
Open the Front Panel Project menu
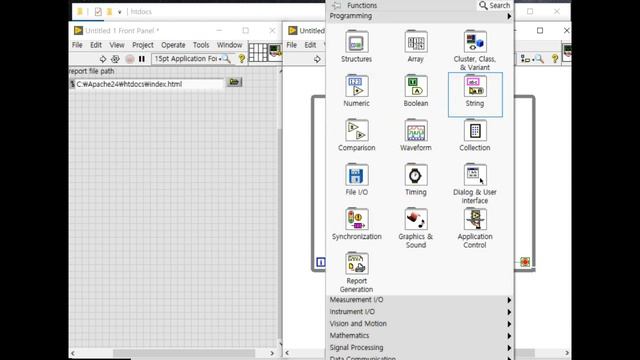[143, 45]
